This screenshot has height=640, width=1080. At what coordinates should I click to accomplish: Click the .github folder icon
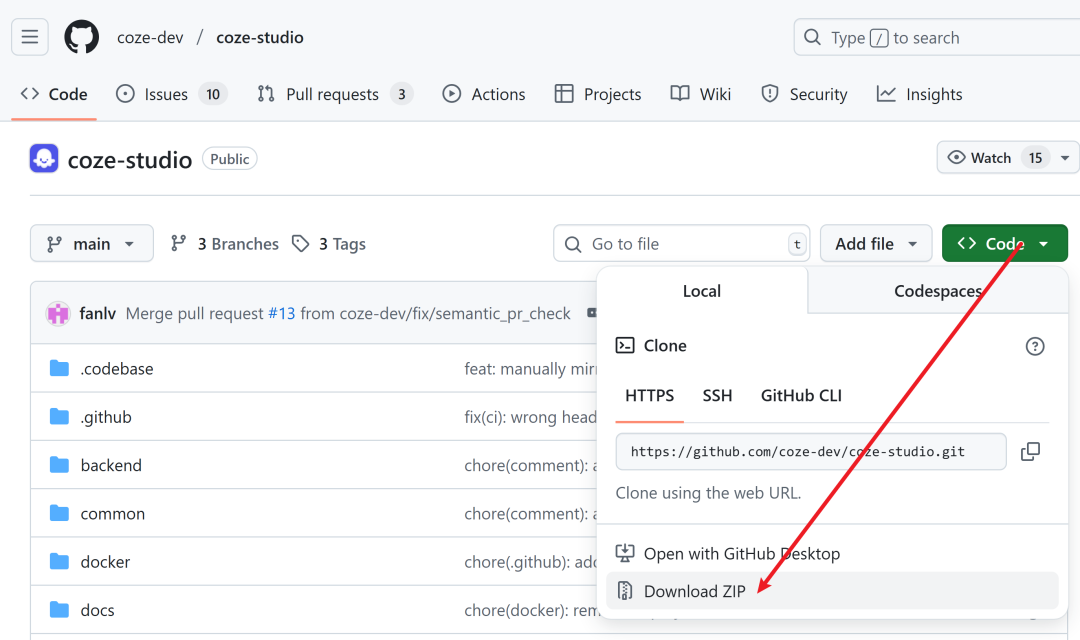59,417
